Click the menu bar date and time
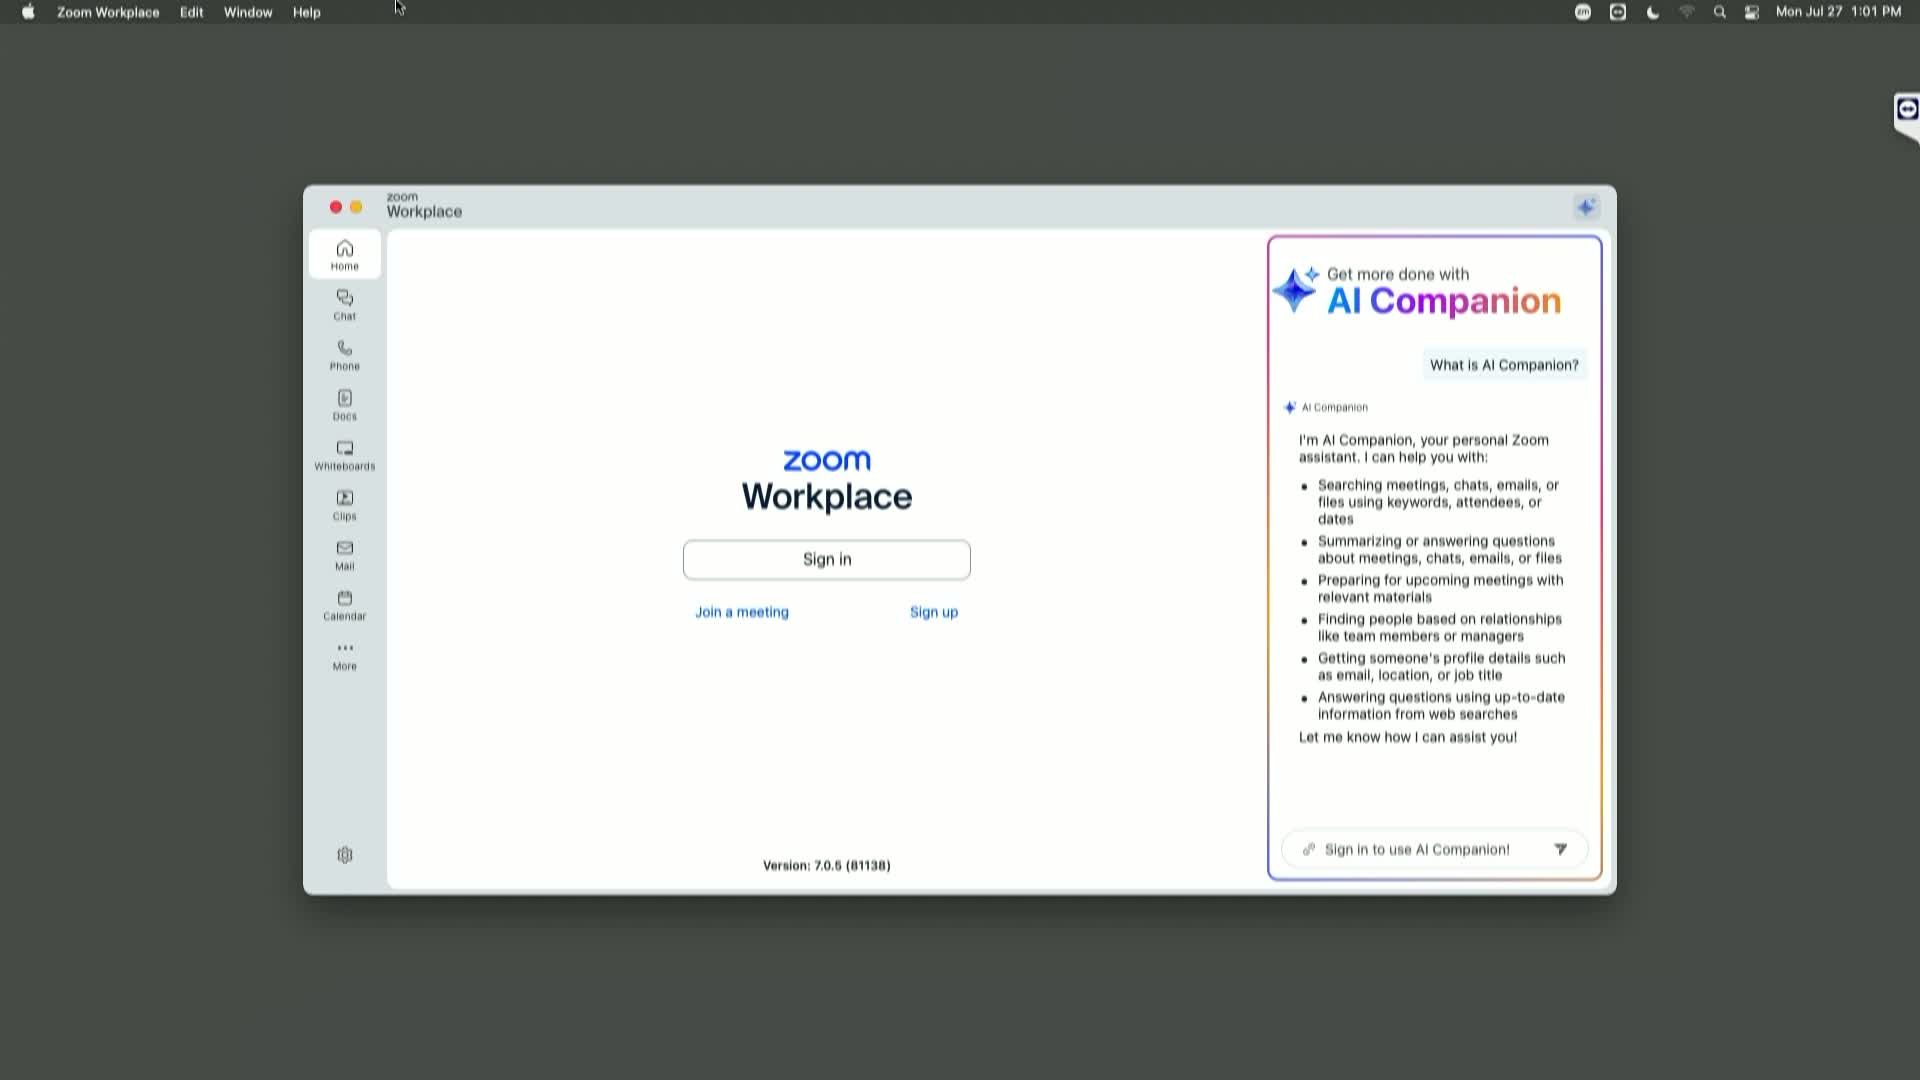1920x1080 pixels. 1838,12
